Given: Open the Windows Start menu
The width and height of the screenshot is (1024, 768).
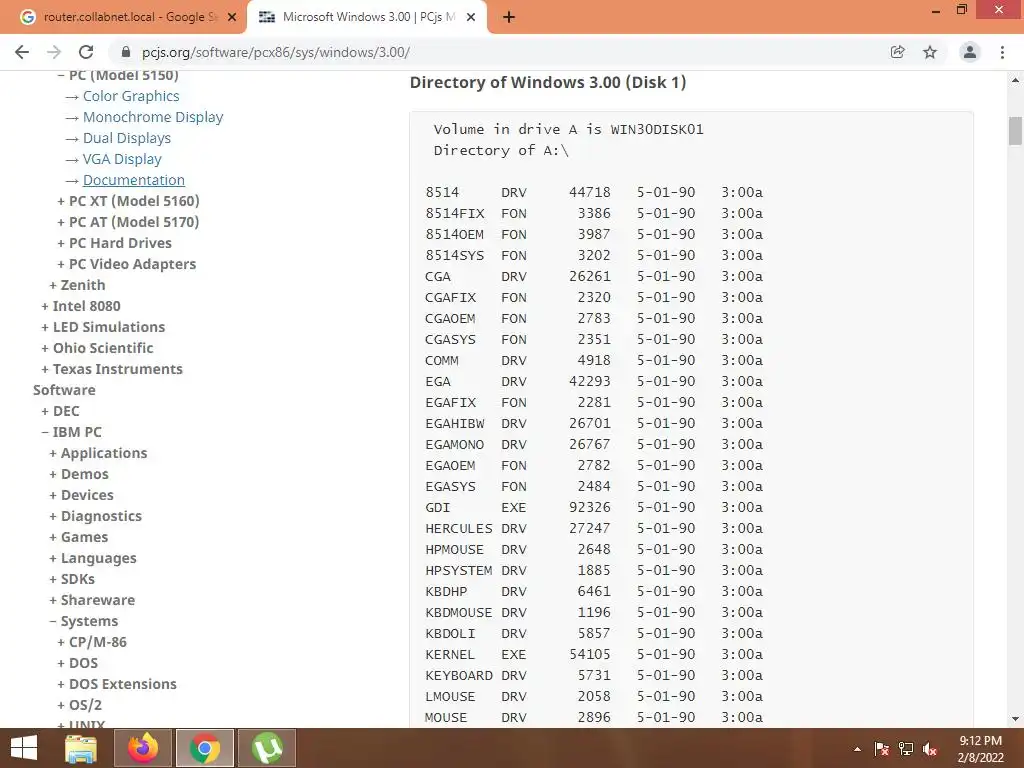Looking at the screenshot, I should (24, 748).
